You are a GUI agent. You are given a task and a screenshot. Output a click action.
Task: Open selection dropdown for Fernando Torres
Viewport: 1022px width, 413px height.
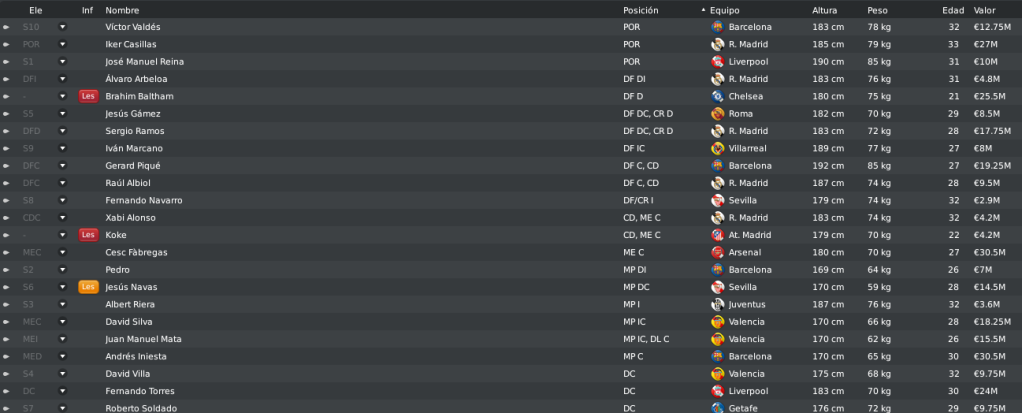63,391
